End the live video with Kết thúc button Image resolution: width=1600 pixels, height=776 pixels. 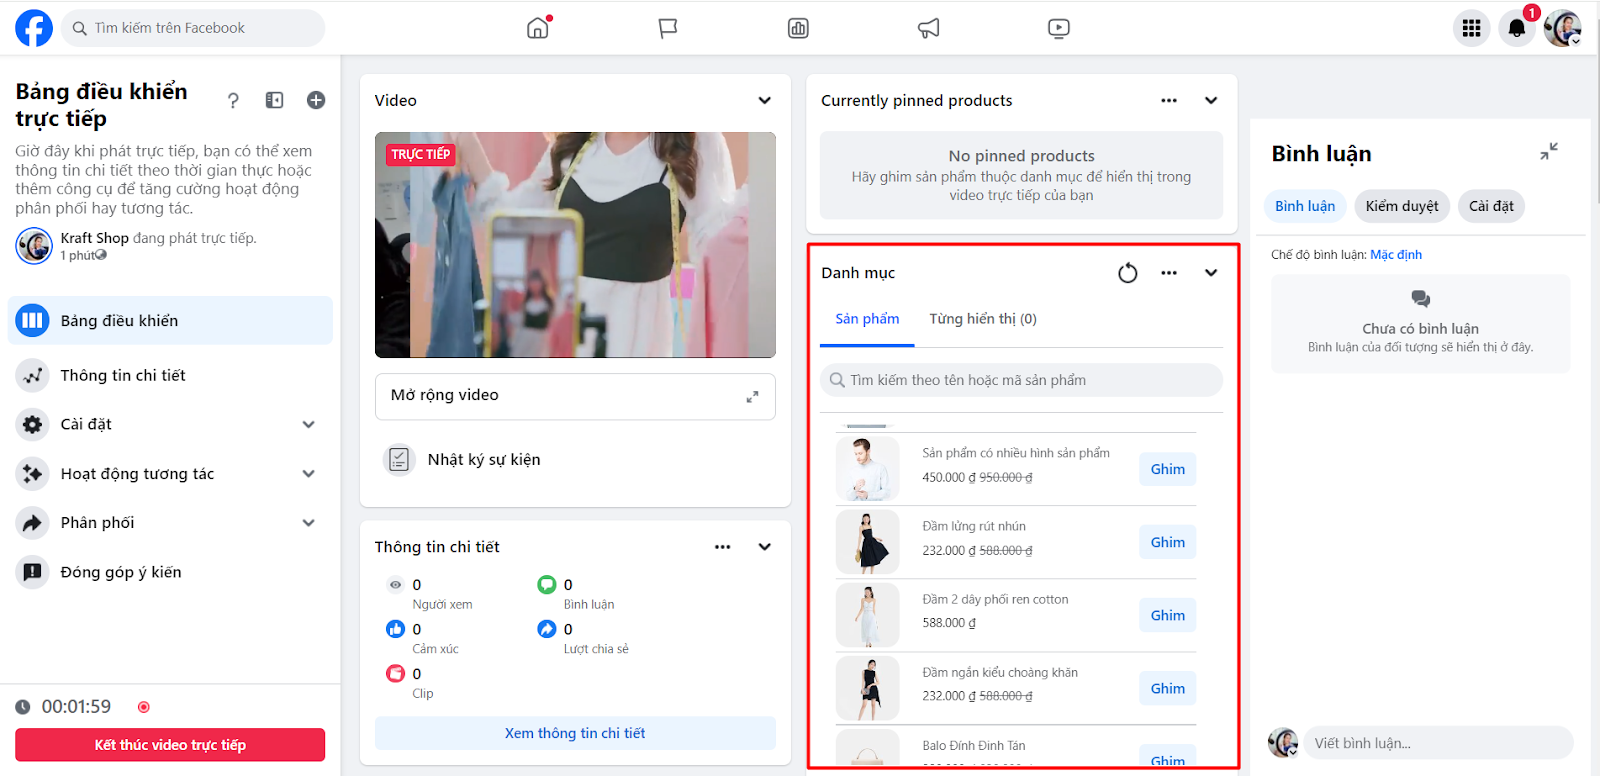click(x=170, y=745)
